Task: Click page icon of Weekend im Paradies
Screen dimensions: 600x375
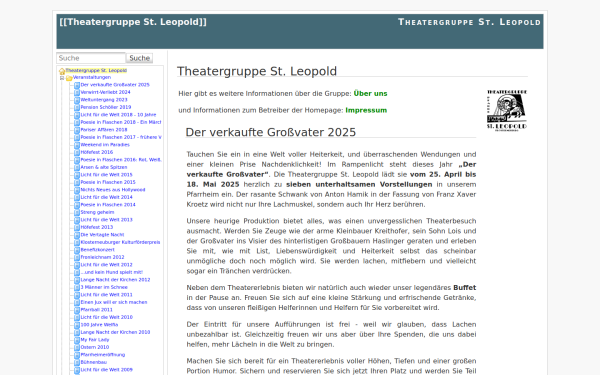Action: 77,145
